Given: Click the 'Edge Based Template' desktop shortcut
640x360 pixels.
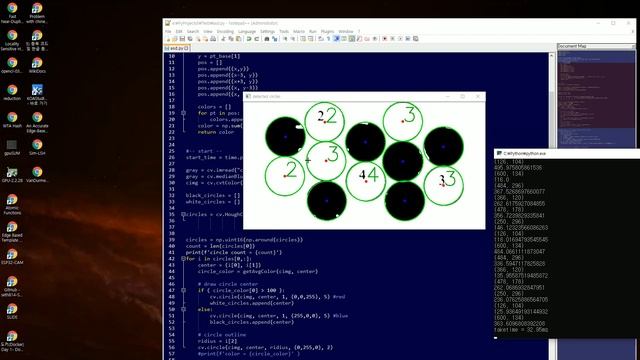Looking at the screenshot, I should point(12,232).
